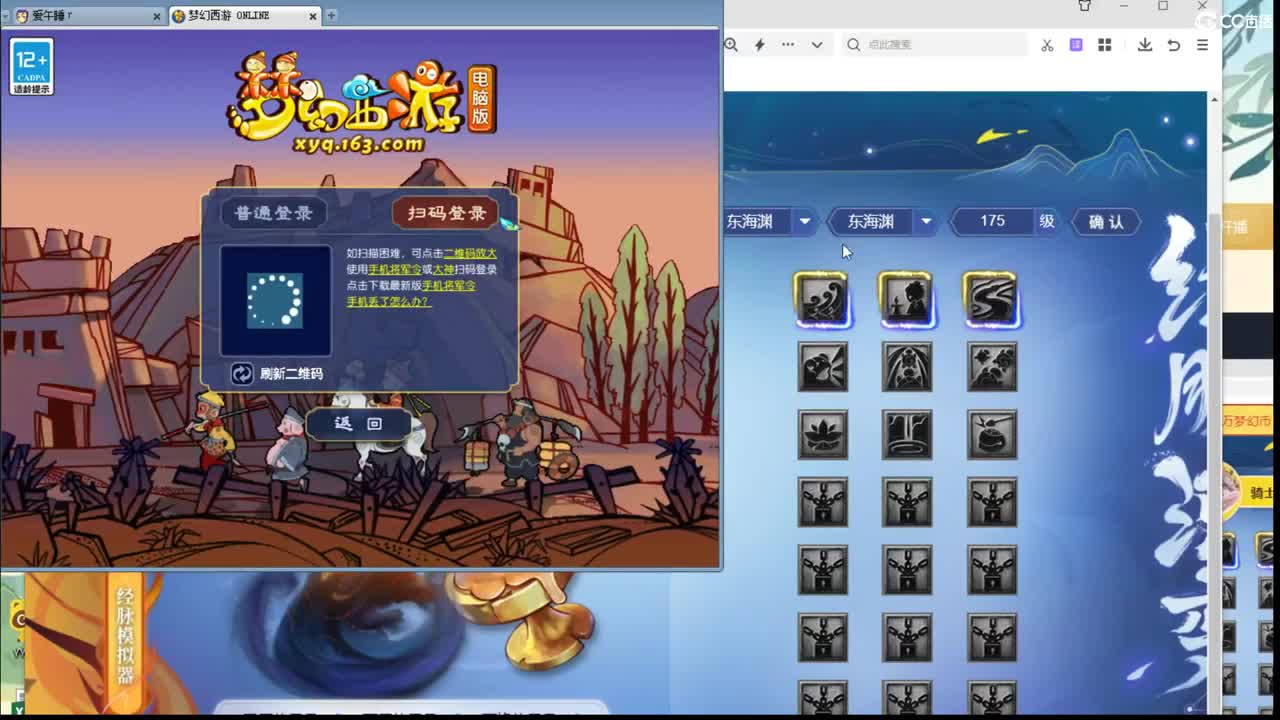Open the three-dots more options in browser
1280x720 pixels.
click(788, 44)
